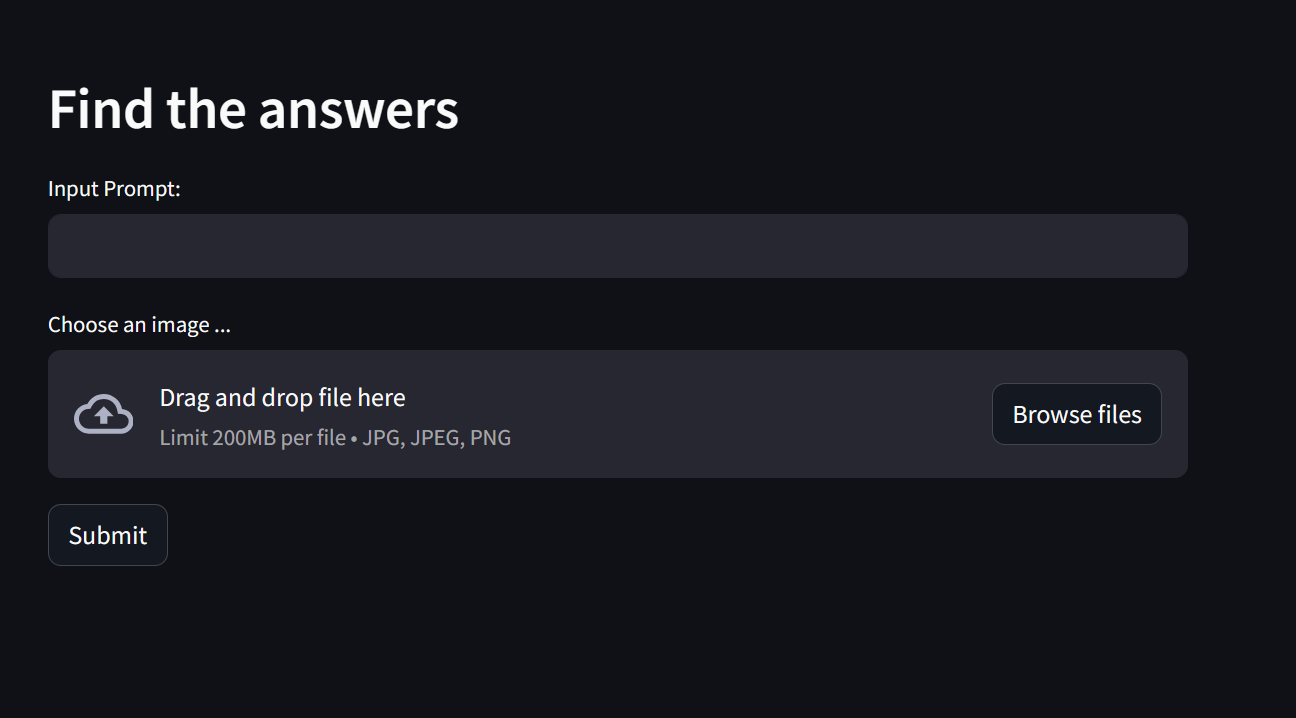The image size is (1296, 718).
Task: Click the uploader dropzone background
Action: pos(700,413)
